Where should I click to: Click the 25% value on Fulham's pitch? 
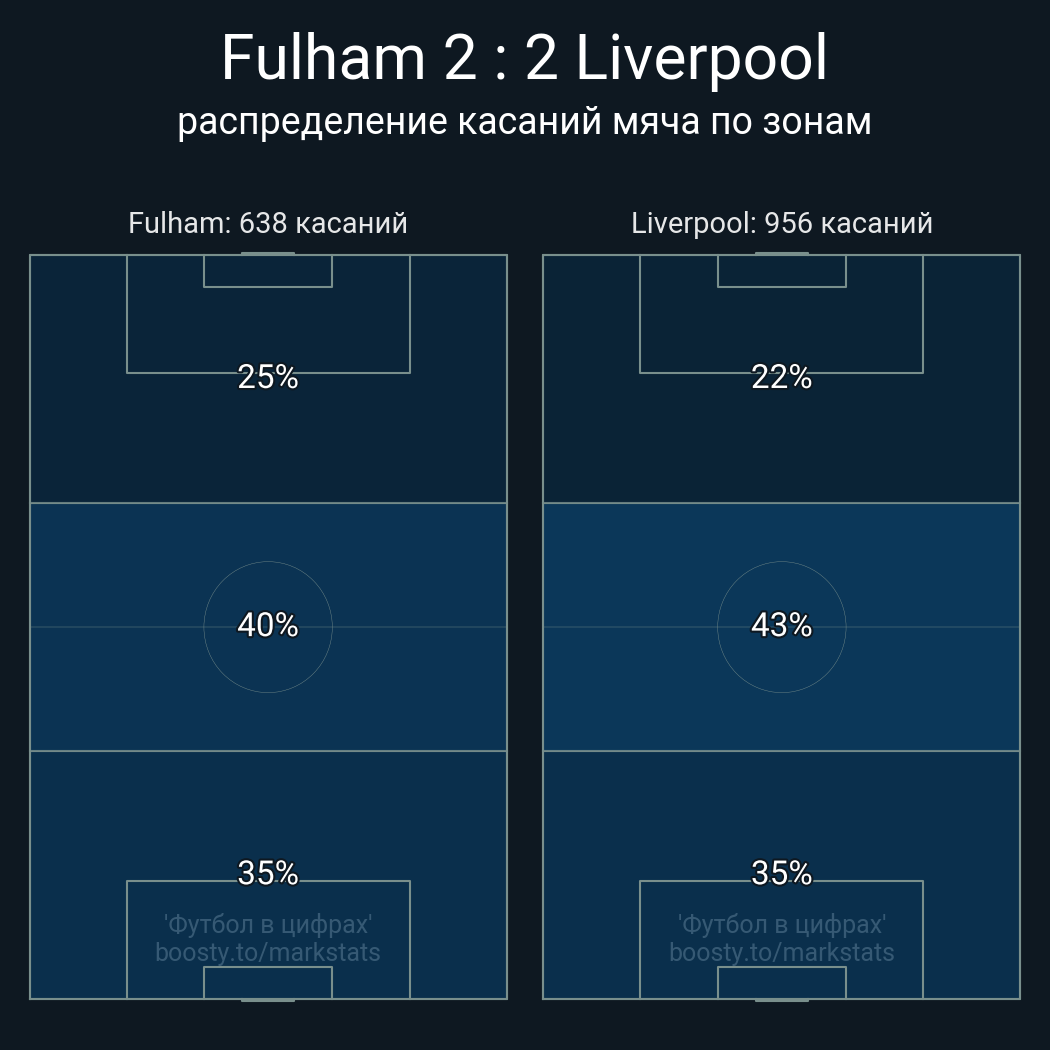pos(268,377)
